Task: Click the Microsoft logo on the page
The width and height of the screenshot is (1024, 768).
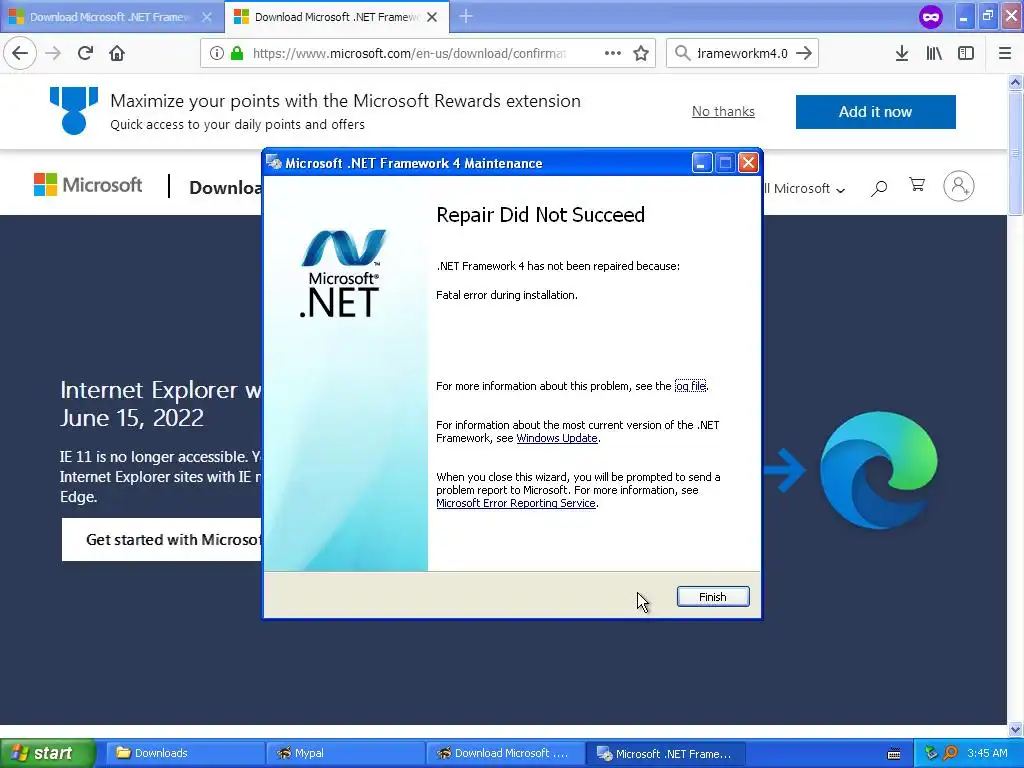Action: click(88, 185)
